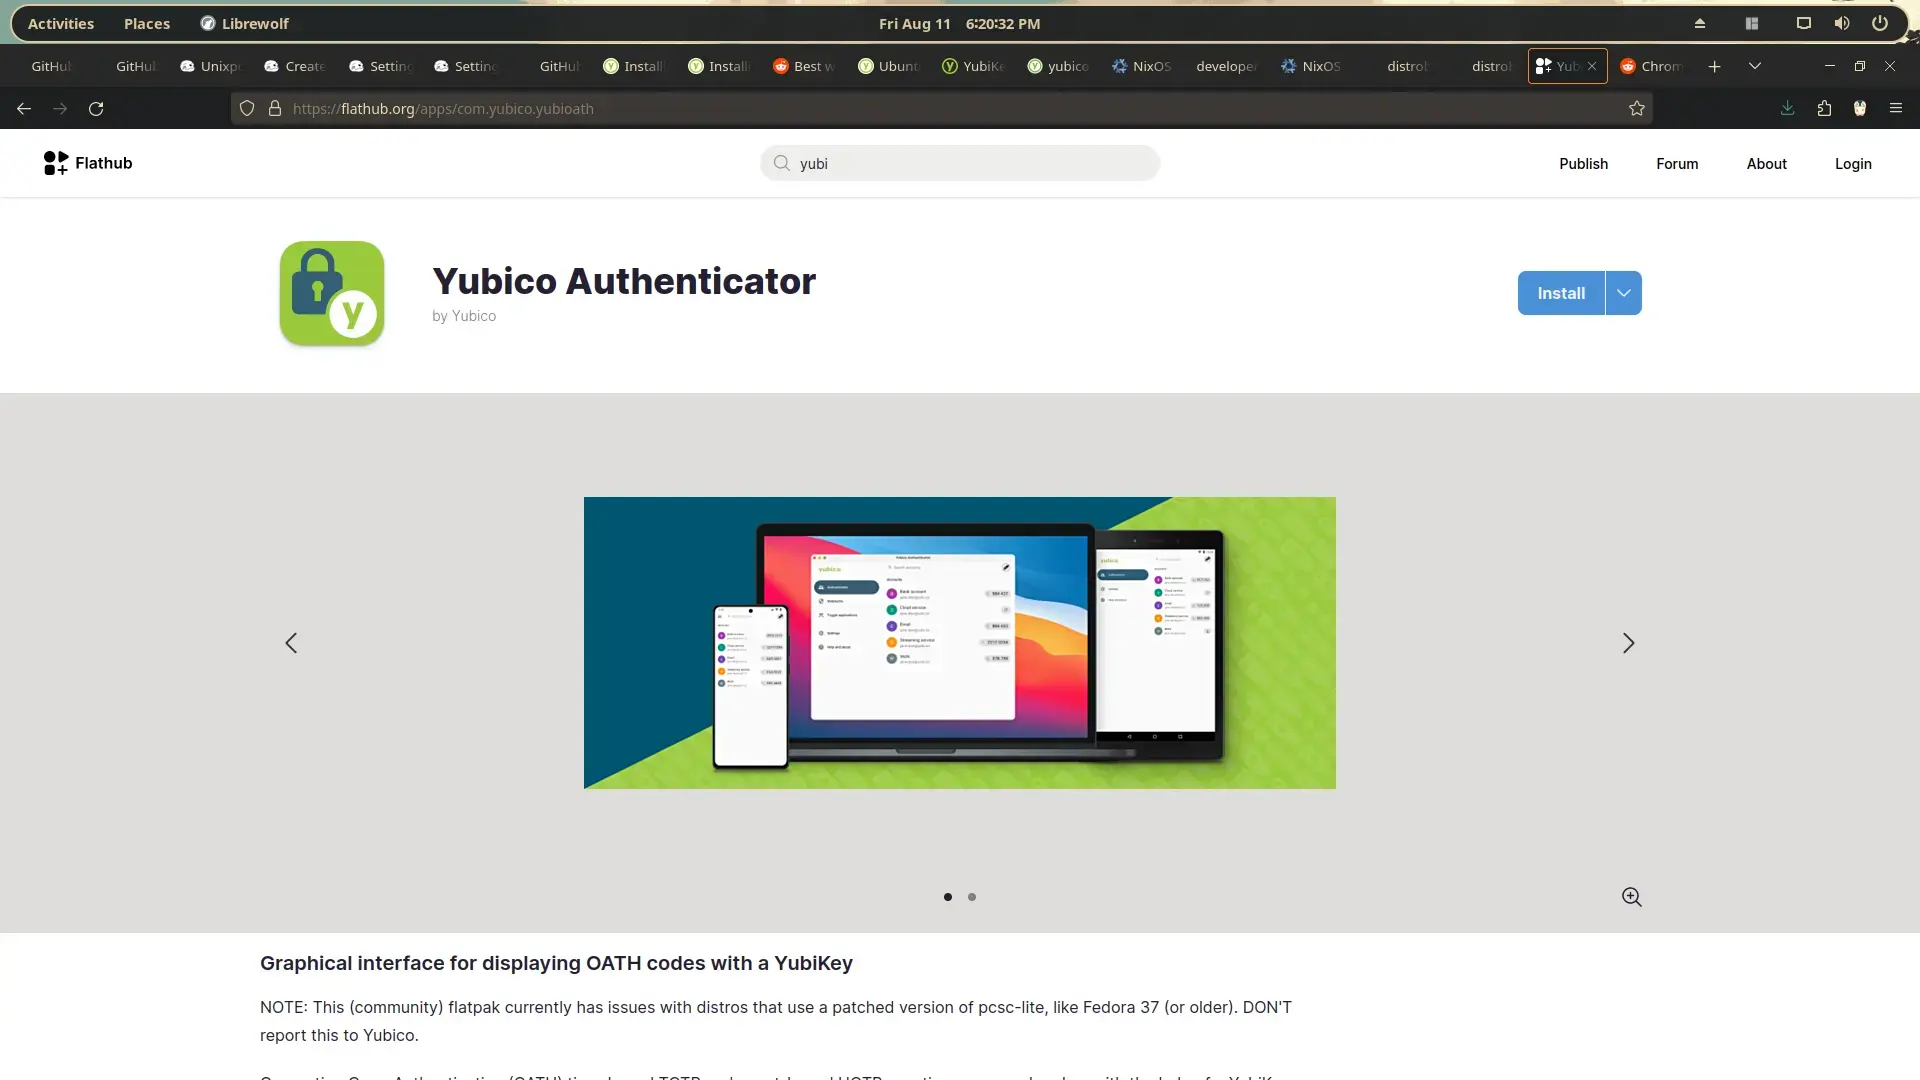Screen dimensions: 1920x1080
Task: Open the volume control in the top panel
Action: point(1842,24)
